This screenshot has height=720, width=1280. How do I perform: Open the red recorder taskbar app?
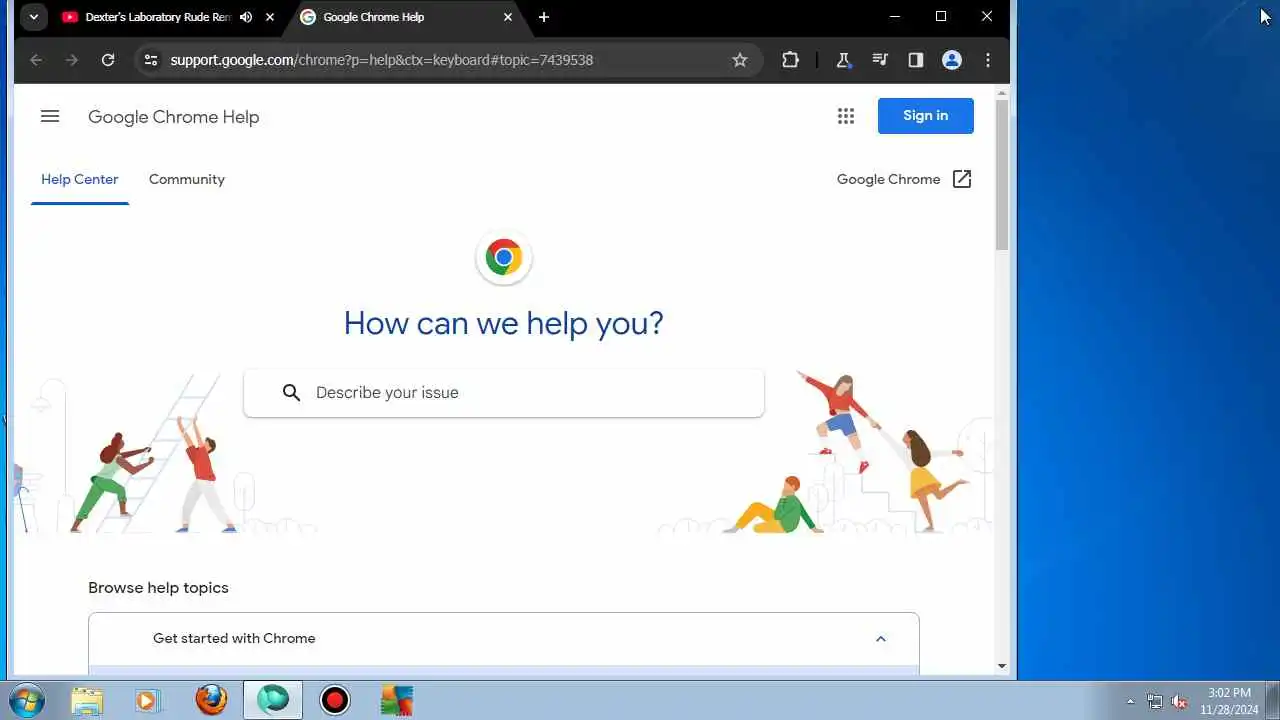click(x=335, y=701)
